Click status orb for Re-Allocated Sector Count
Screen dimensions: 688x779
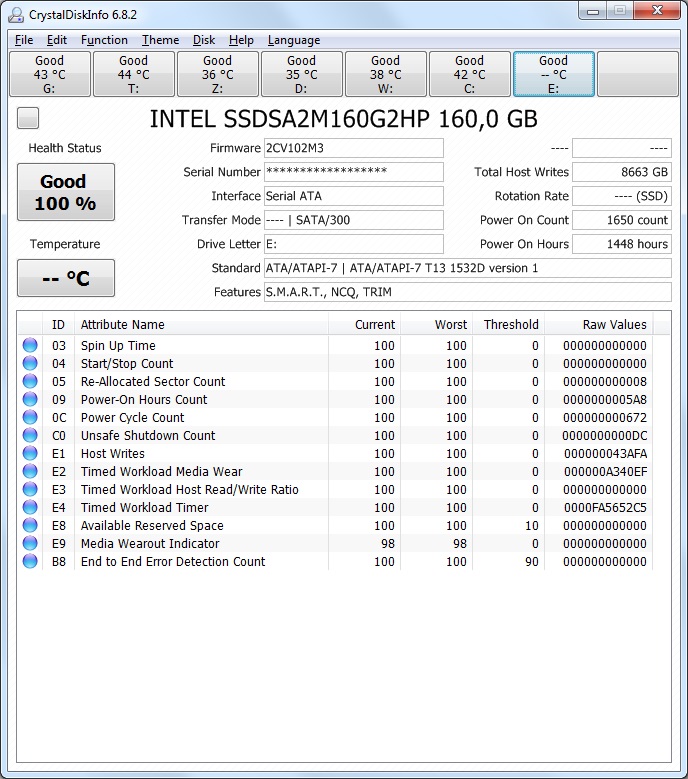coord(30,381)
